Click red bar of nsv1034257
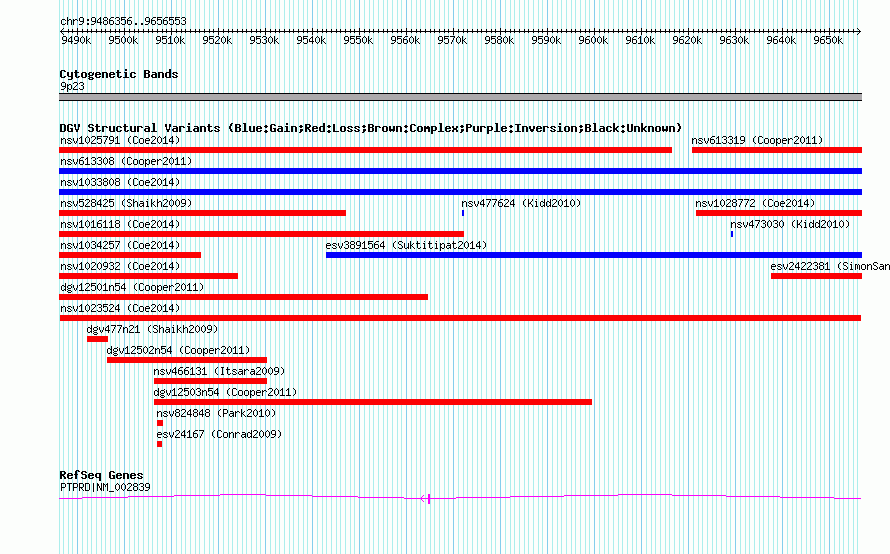This screenshot has width=890, height=554. point(130,255)
